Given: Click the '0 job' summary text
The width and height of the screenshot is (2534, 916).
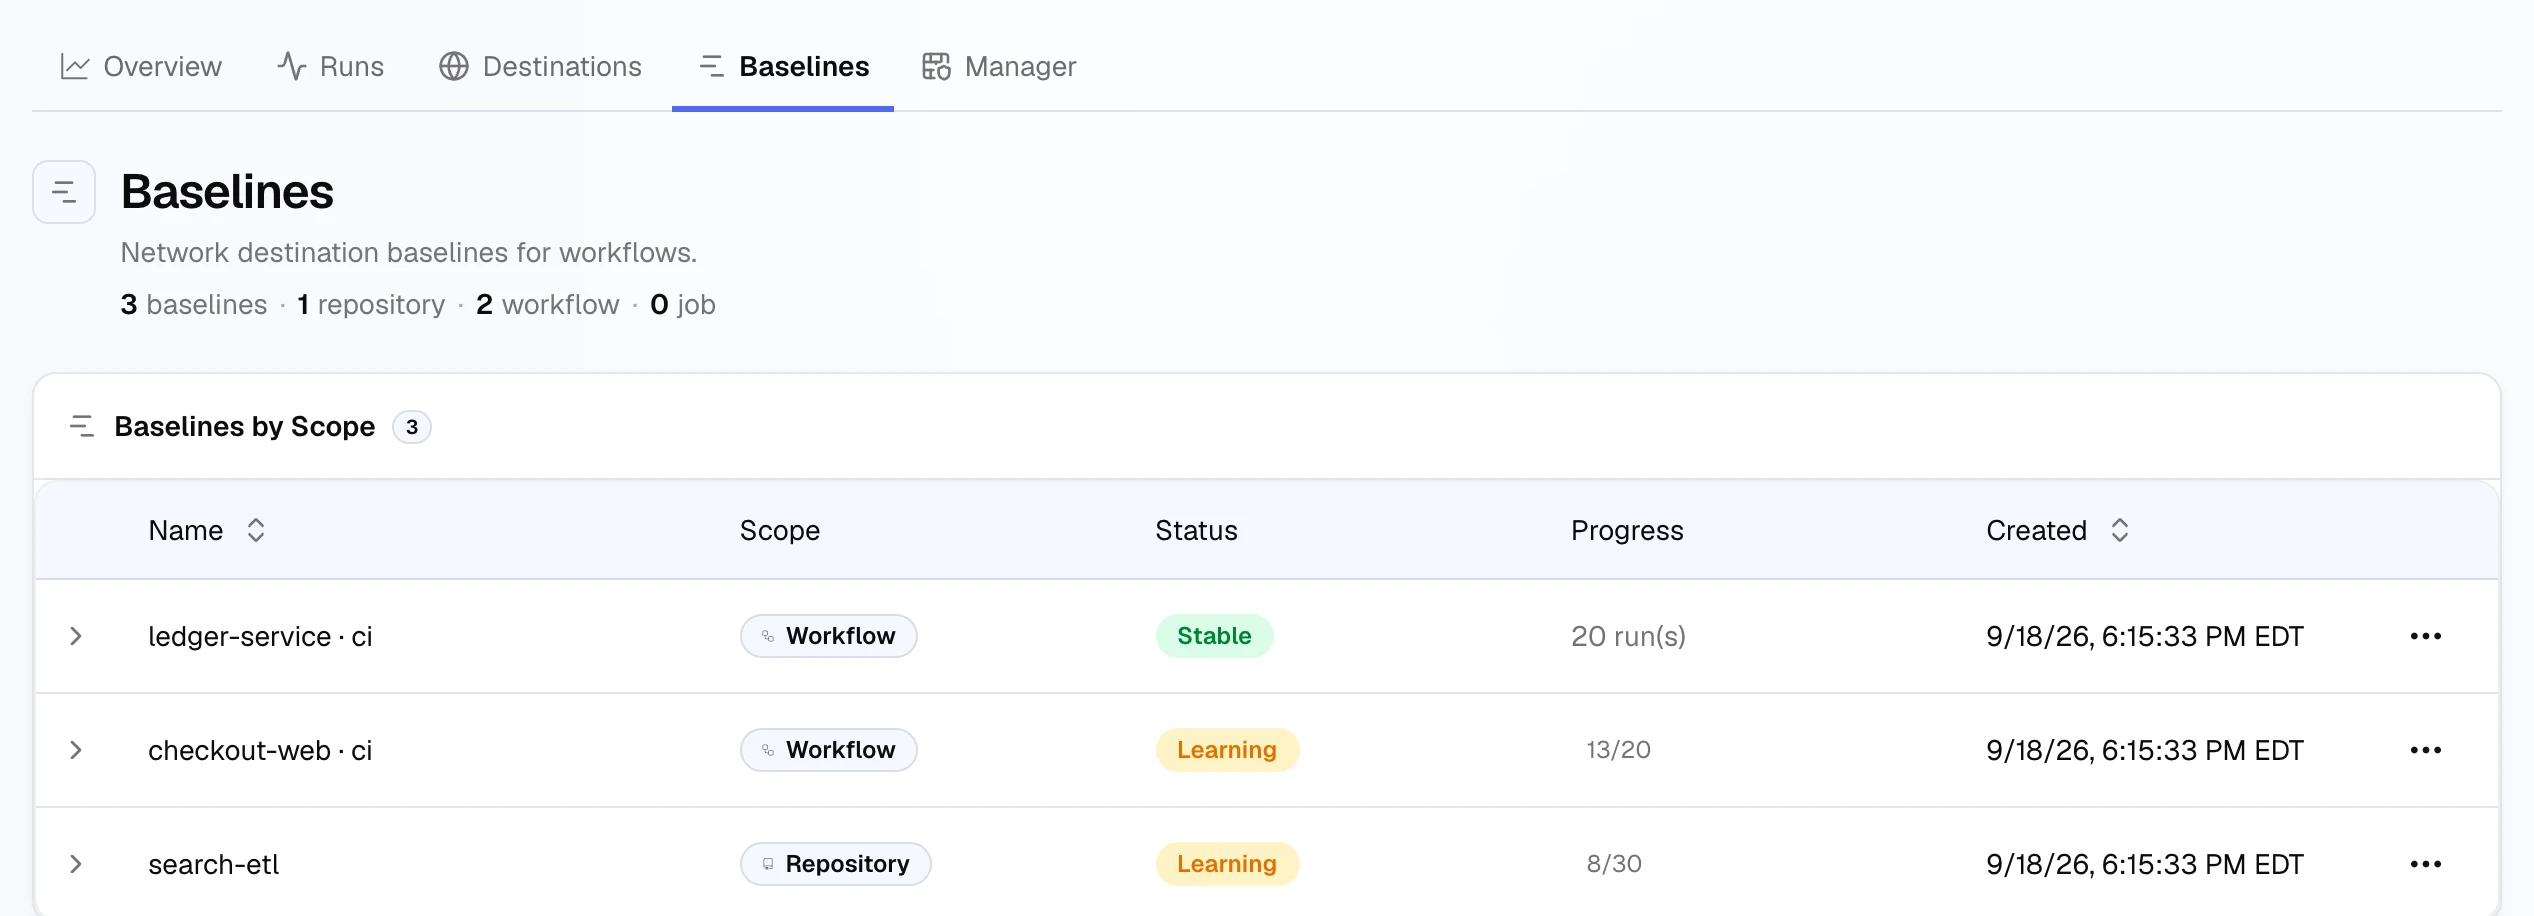Looking at the screenshot, I should [x=683, y=304].
